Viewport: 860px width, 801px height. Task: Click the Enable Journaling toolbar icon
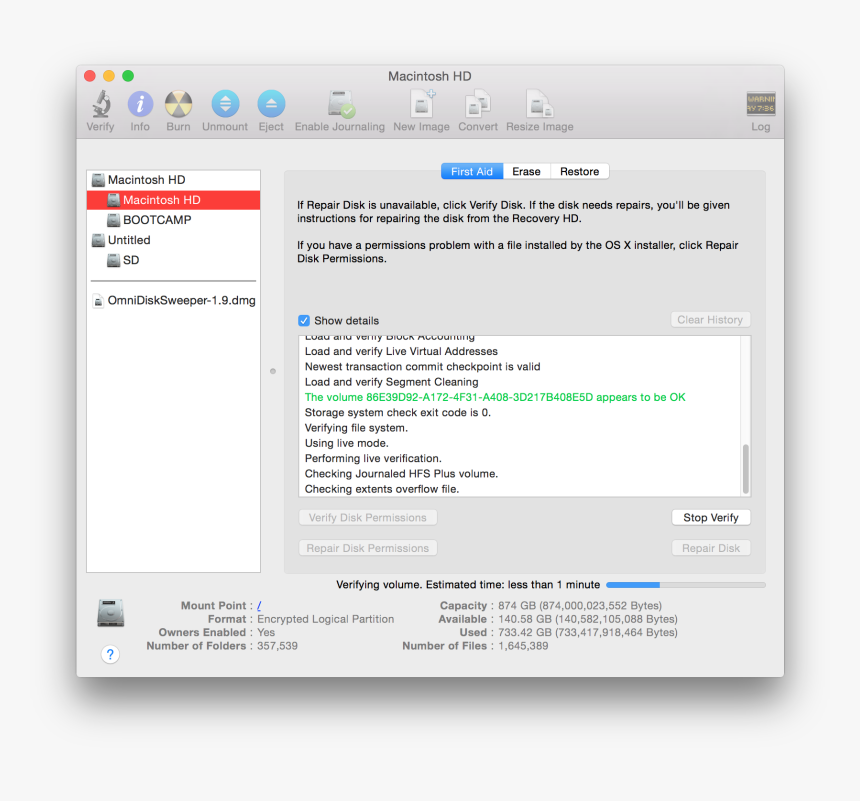pos(341,104)
